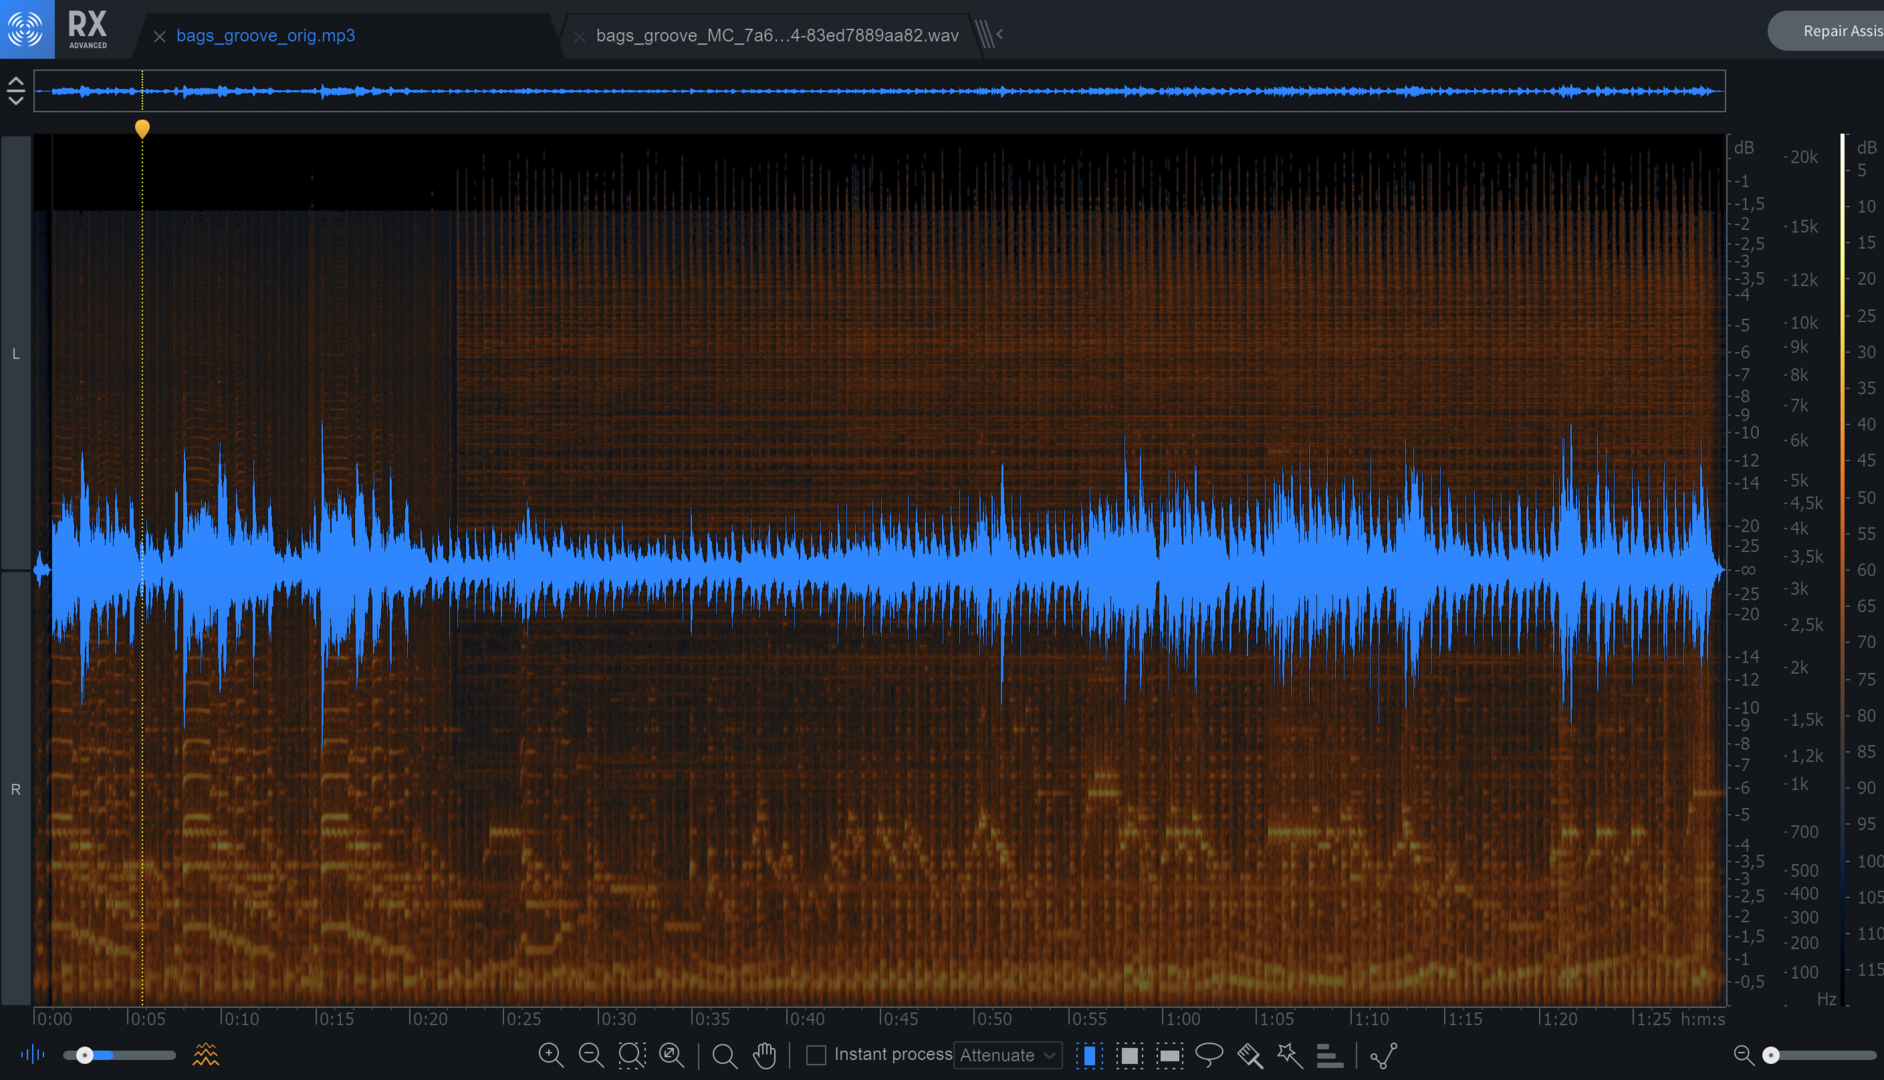
Task: Select the Time-frequency selection tool
Action: (1129, 1056)
